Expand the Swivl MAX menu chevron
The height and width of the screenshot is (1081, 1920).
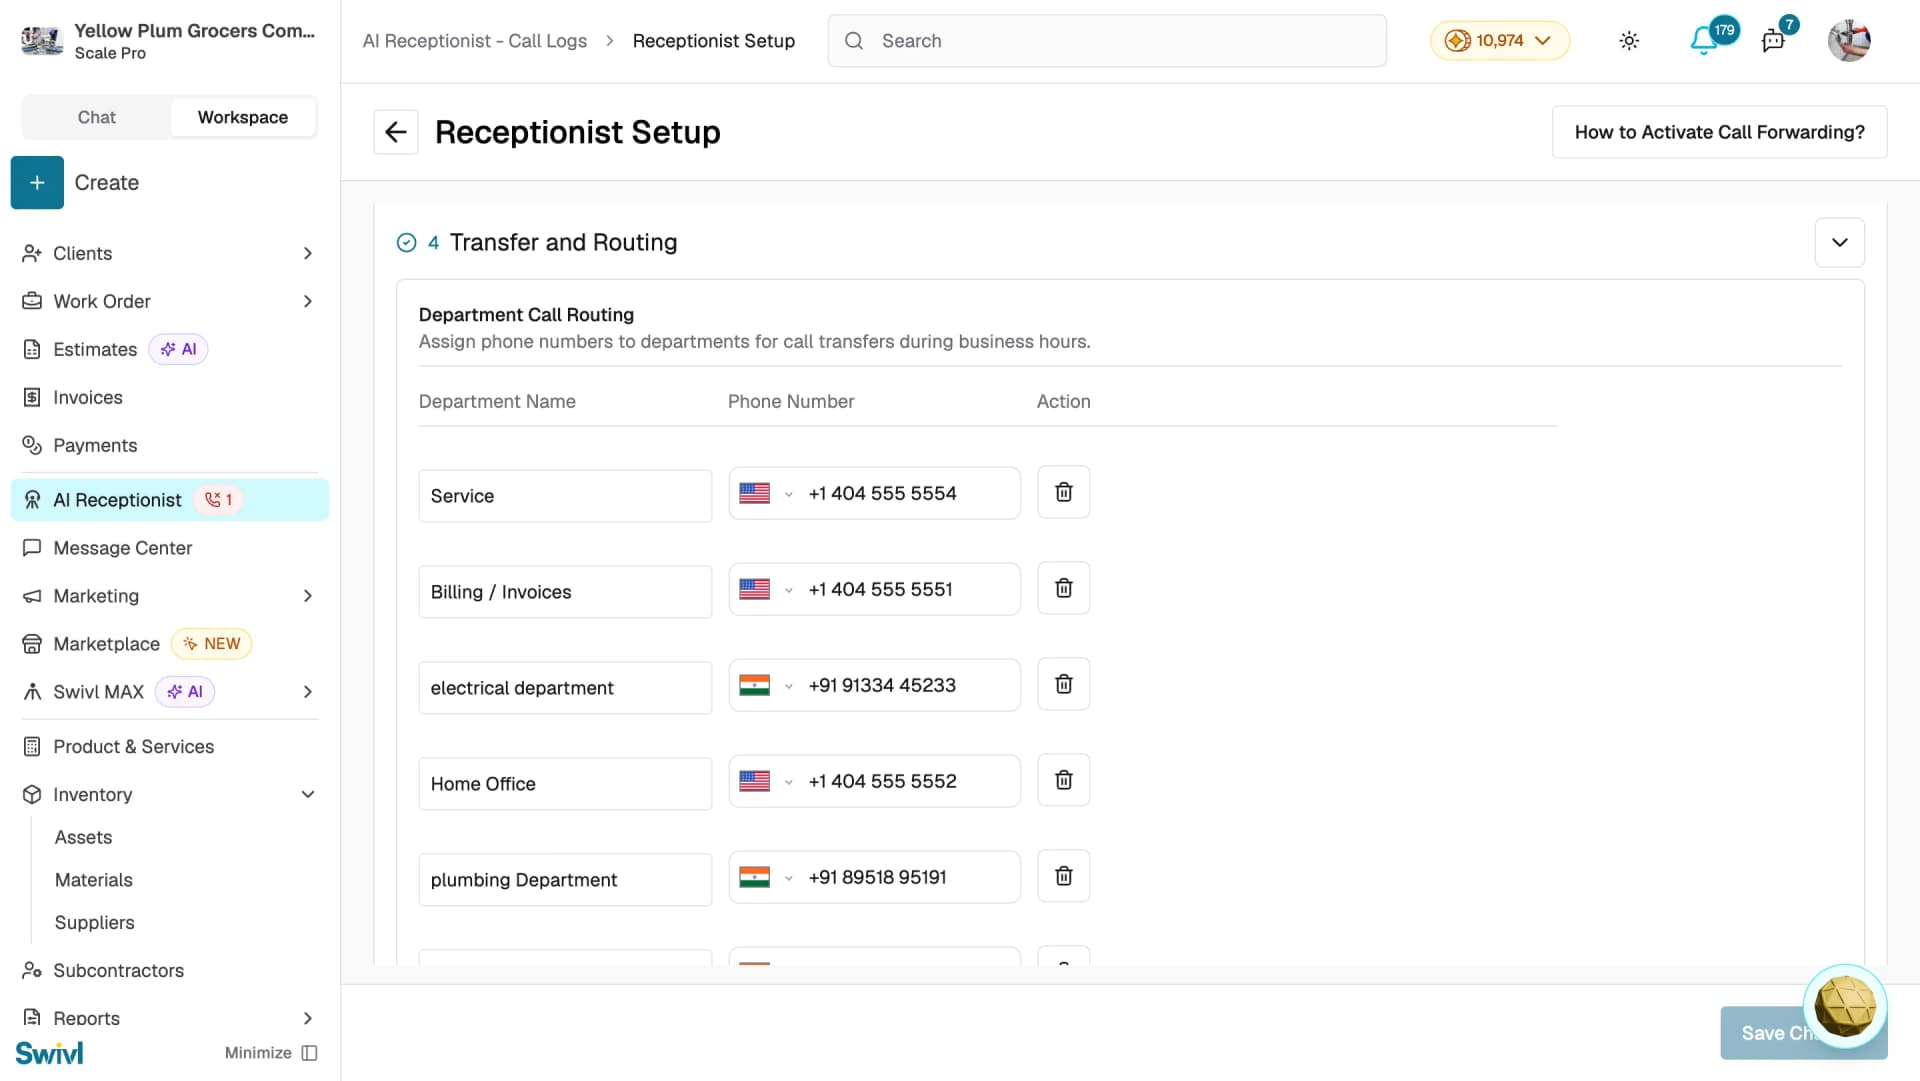click(308, 692)
